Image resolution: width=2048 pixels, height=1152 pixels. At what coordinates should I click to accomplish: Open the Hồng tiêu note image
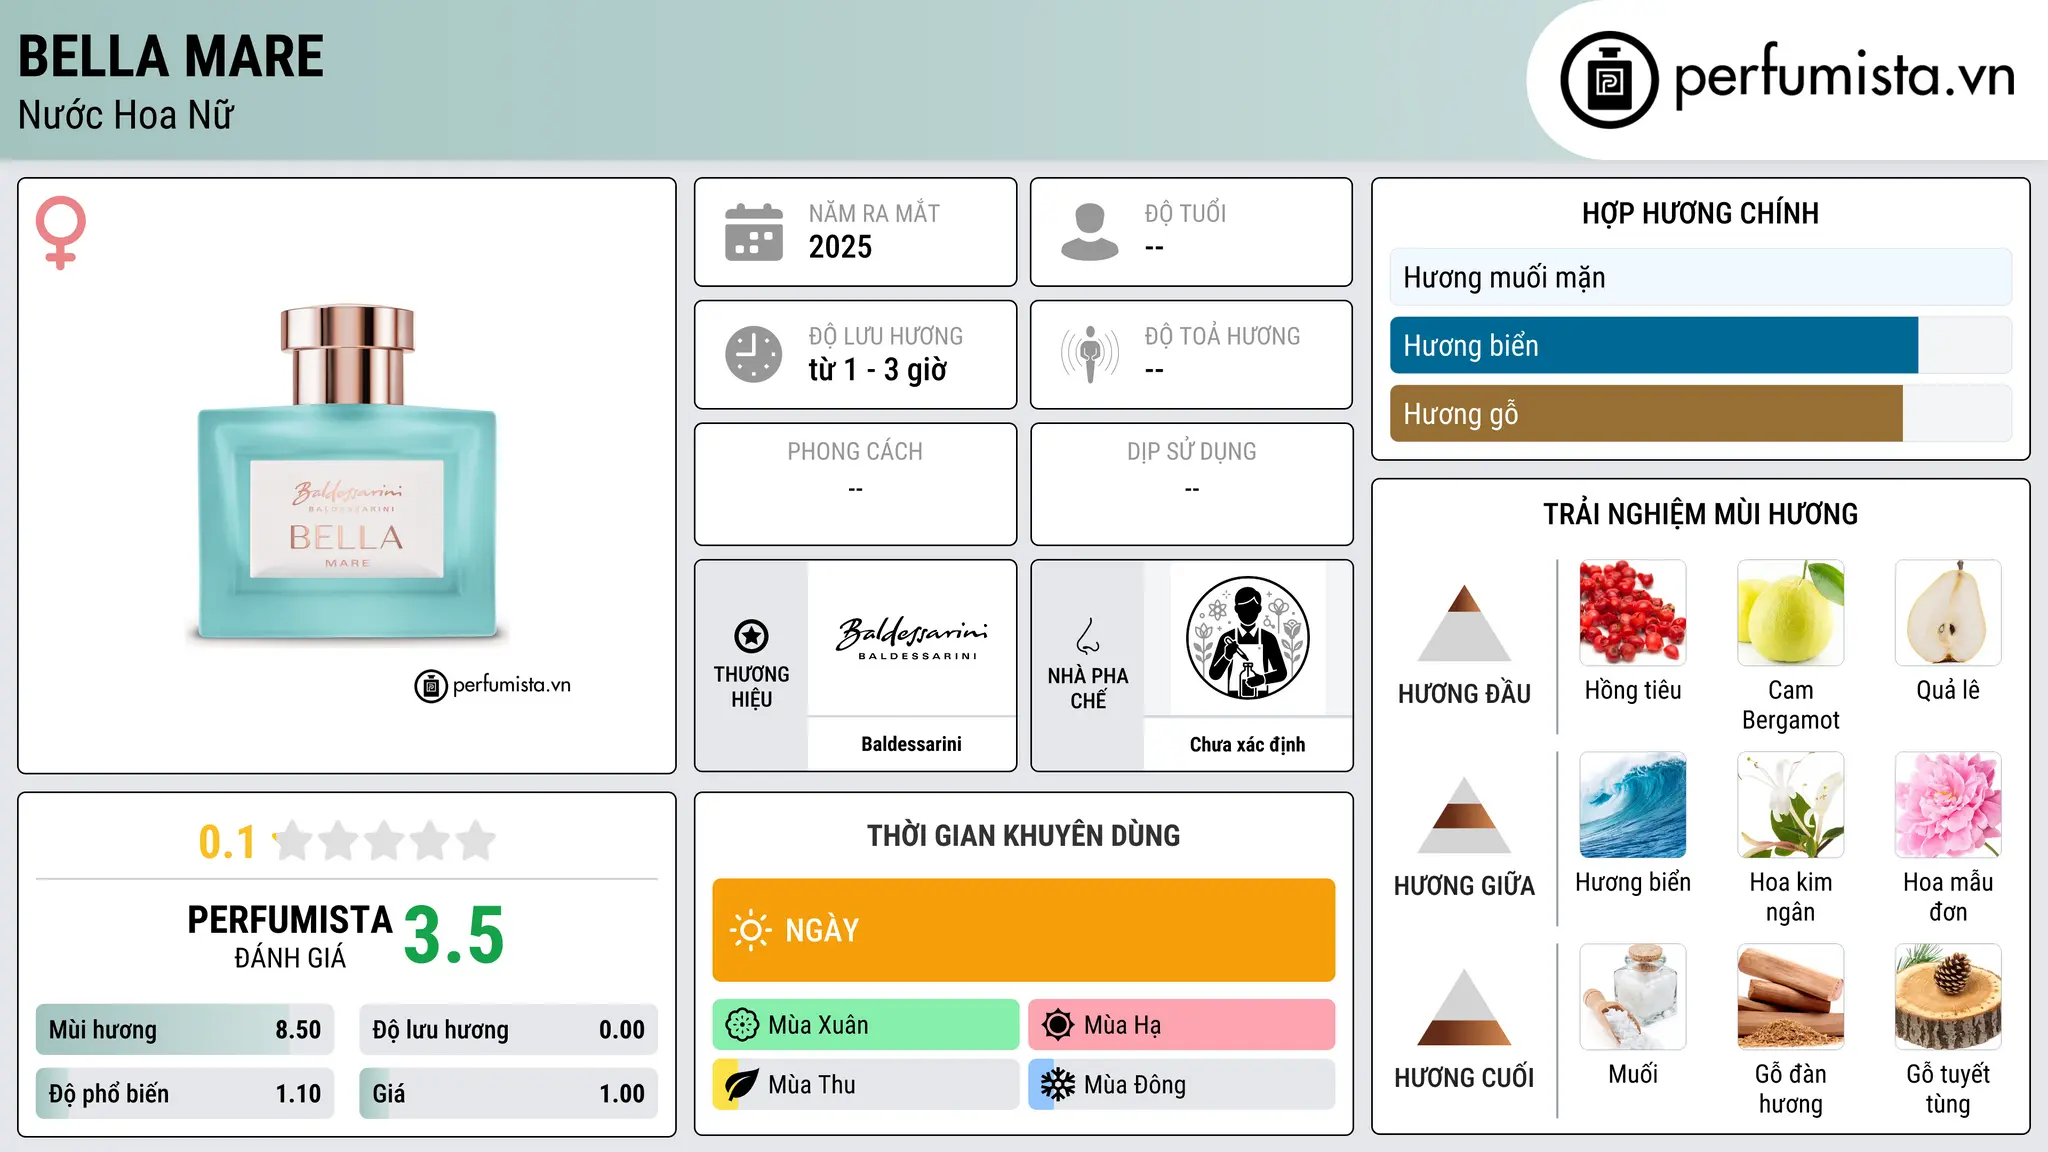[1633, 613]
